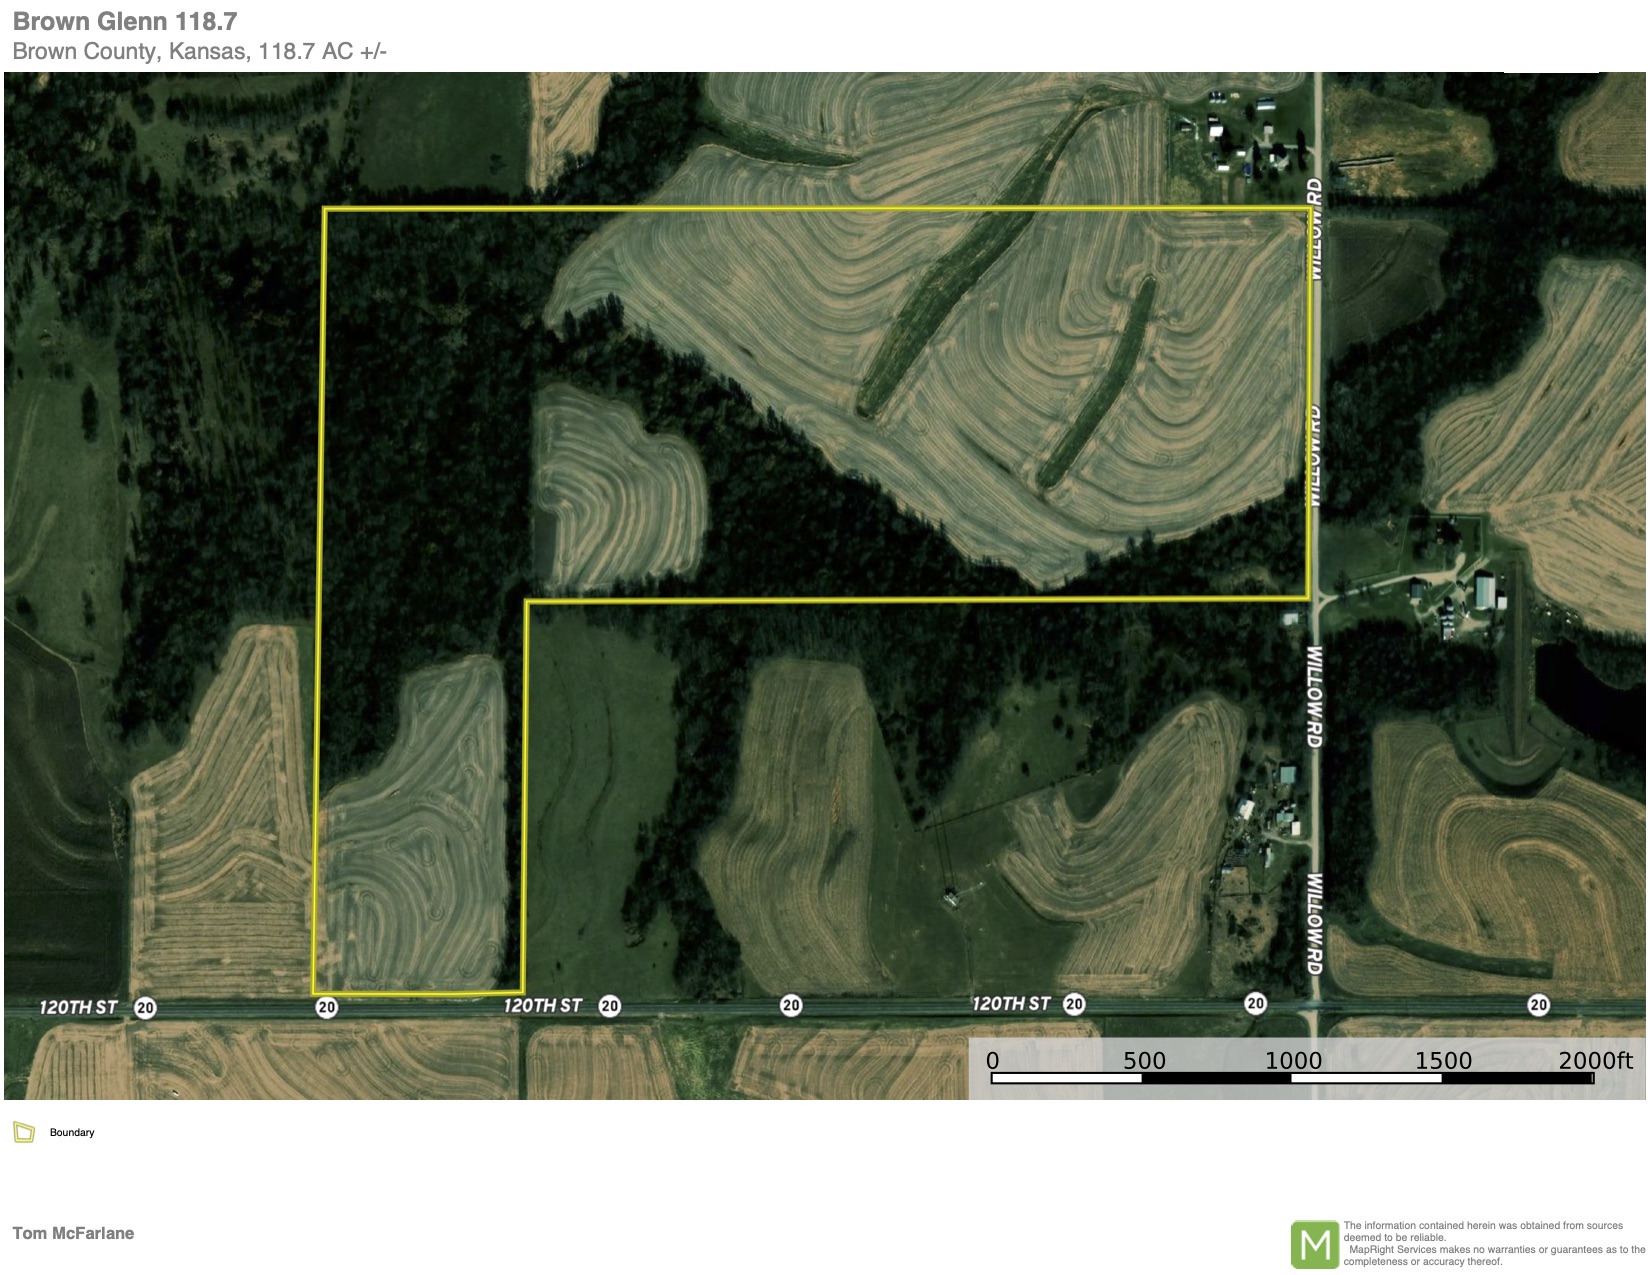This screenshot has height=1275, width=1650.
Task: Click the 2000ft label on the scale bar
Action: point(1595,1060)
